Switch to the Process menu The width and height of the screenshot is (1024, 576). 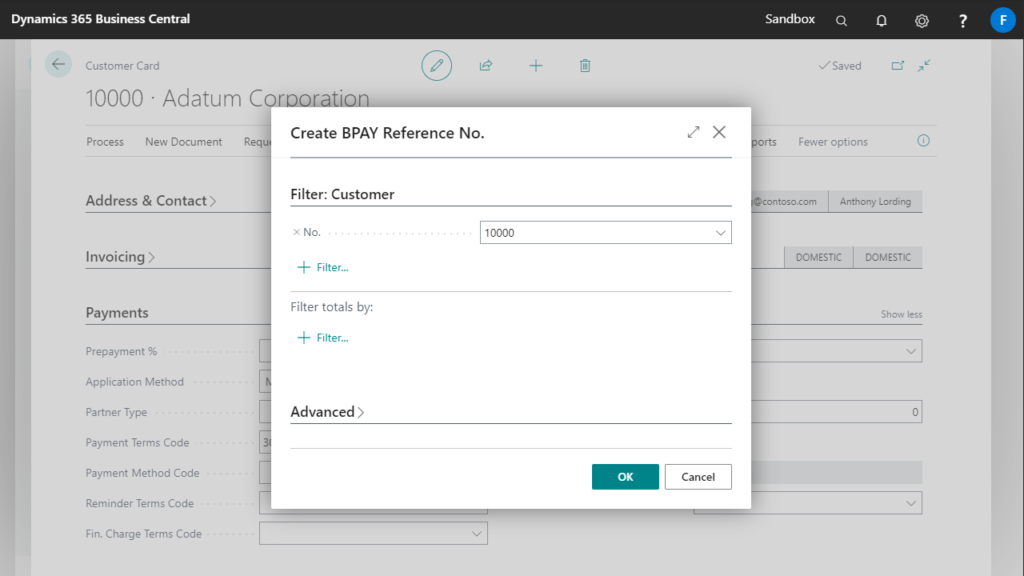tap(105, 141)
